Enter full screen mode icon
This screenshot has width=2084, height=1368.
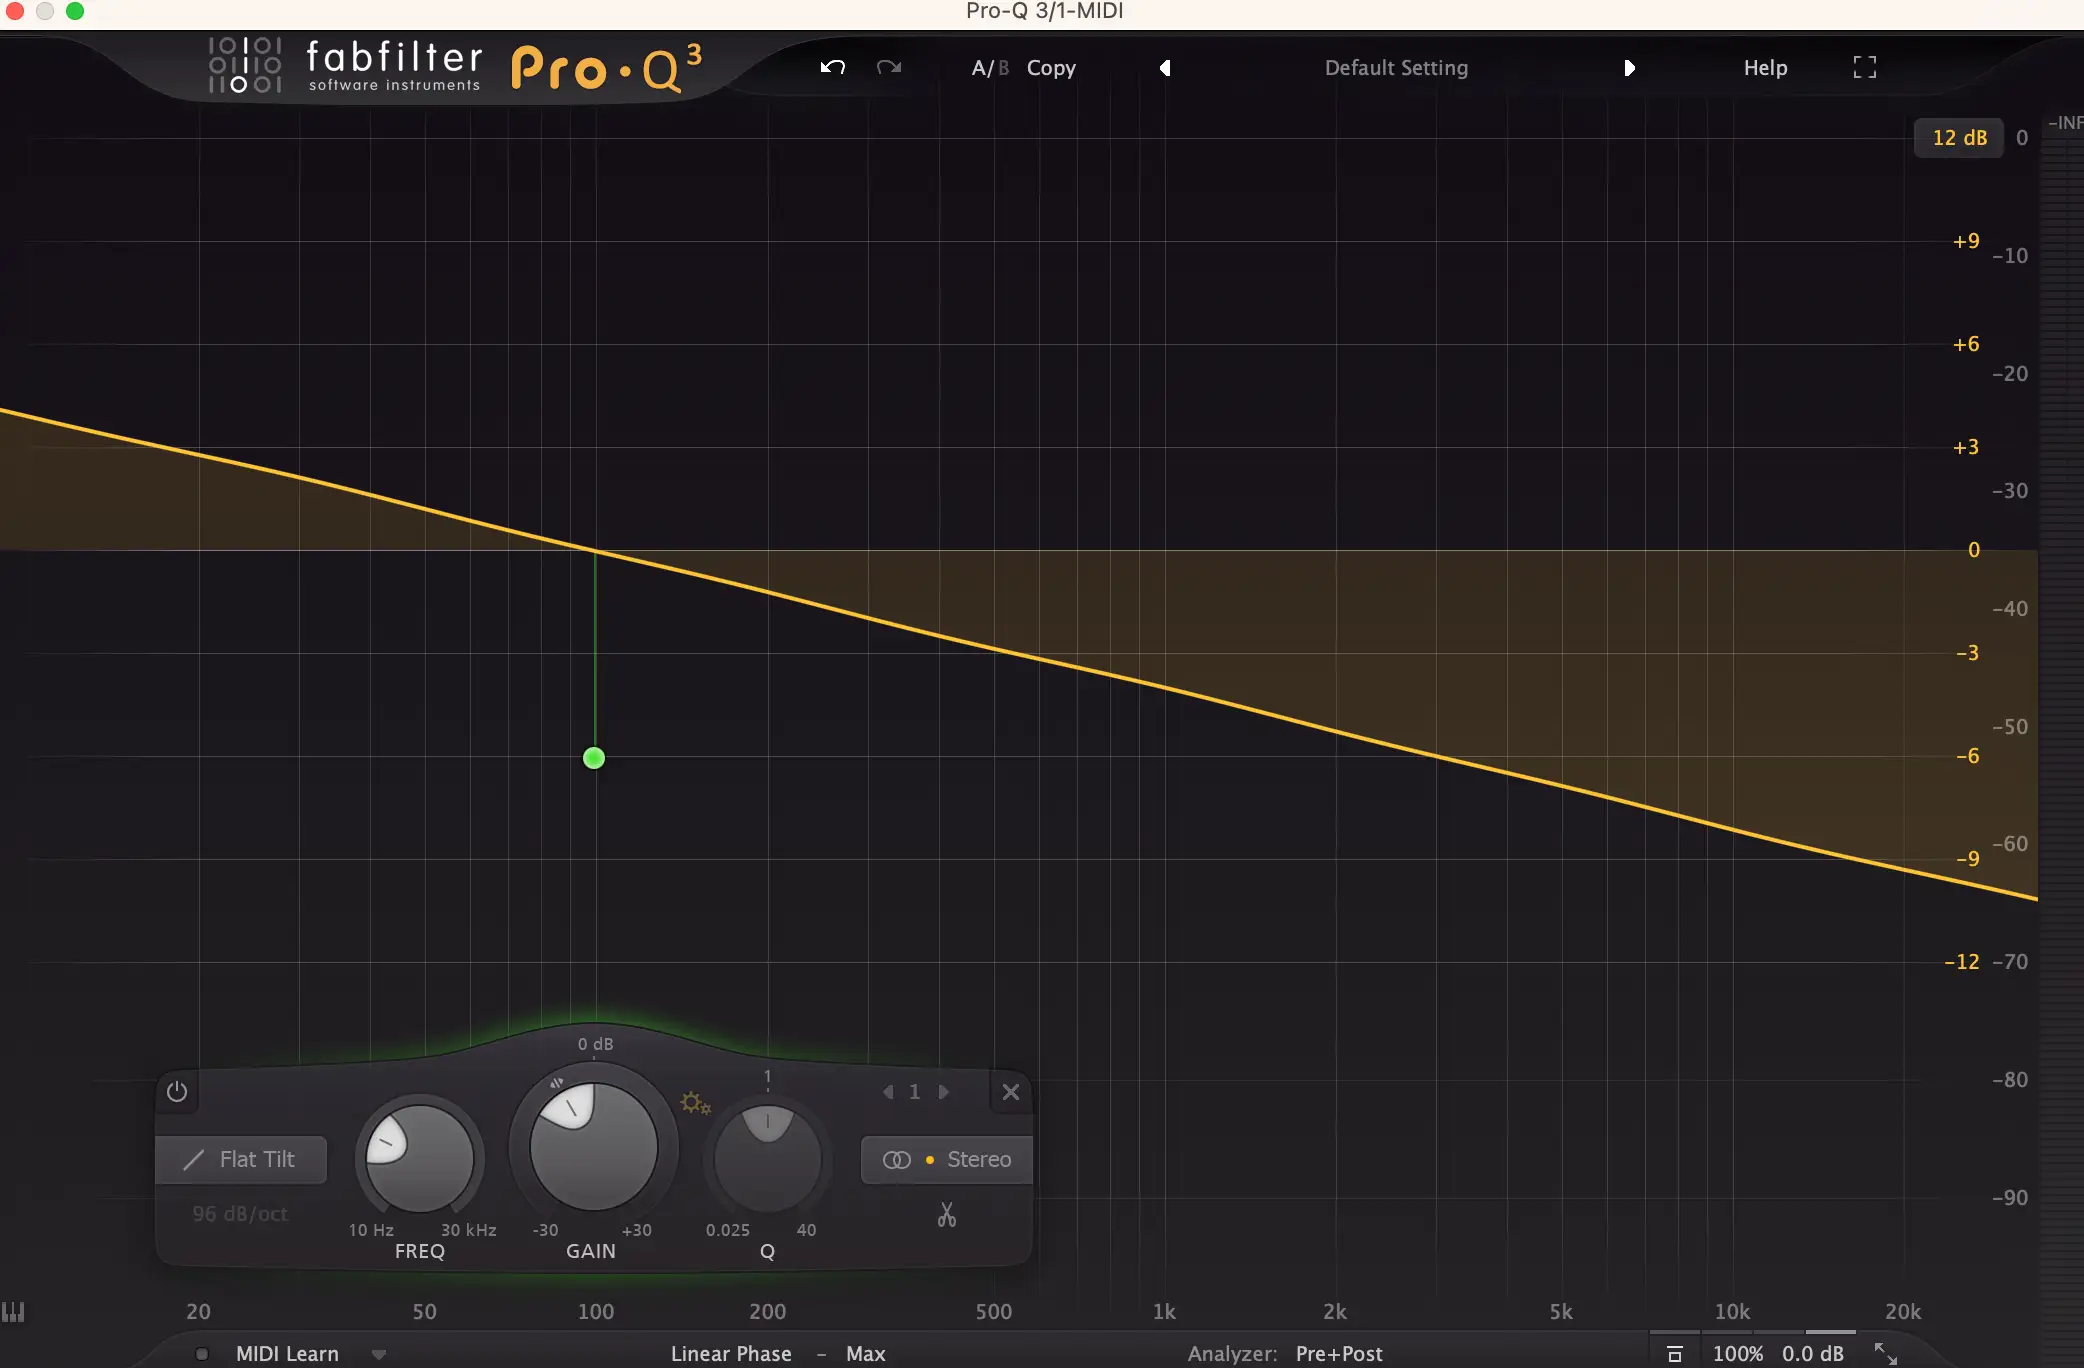pos(1864,67)
